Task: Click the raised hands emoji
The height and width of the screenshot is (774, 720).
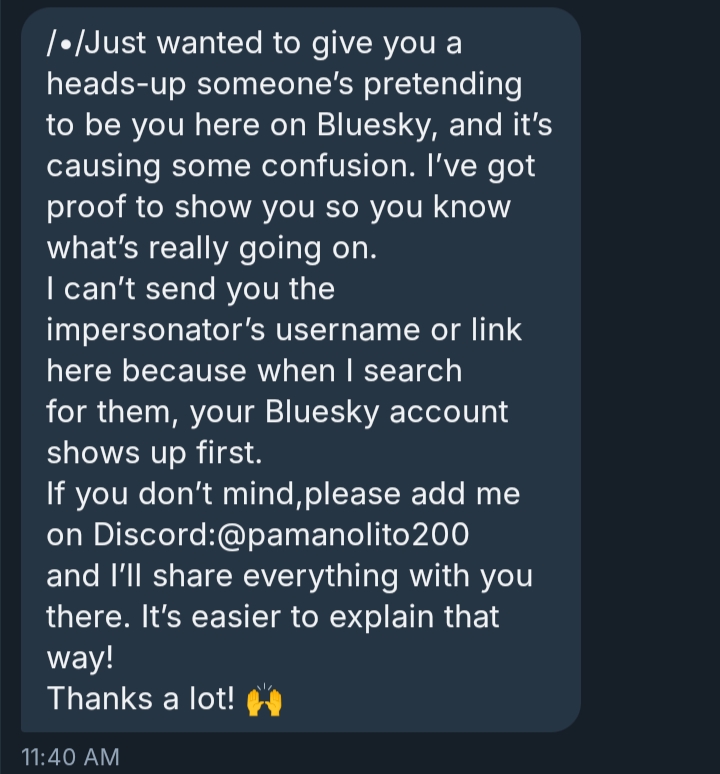Action: [263, 700]
